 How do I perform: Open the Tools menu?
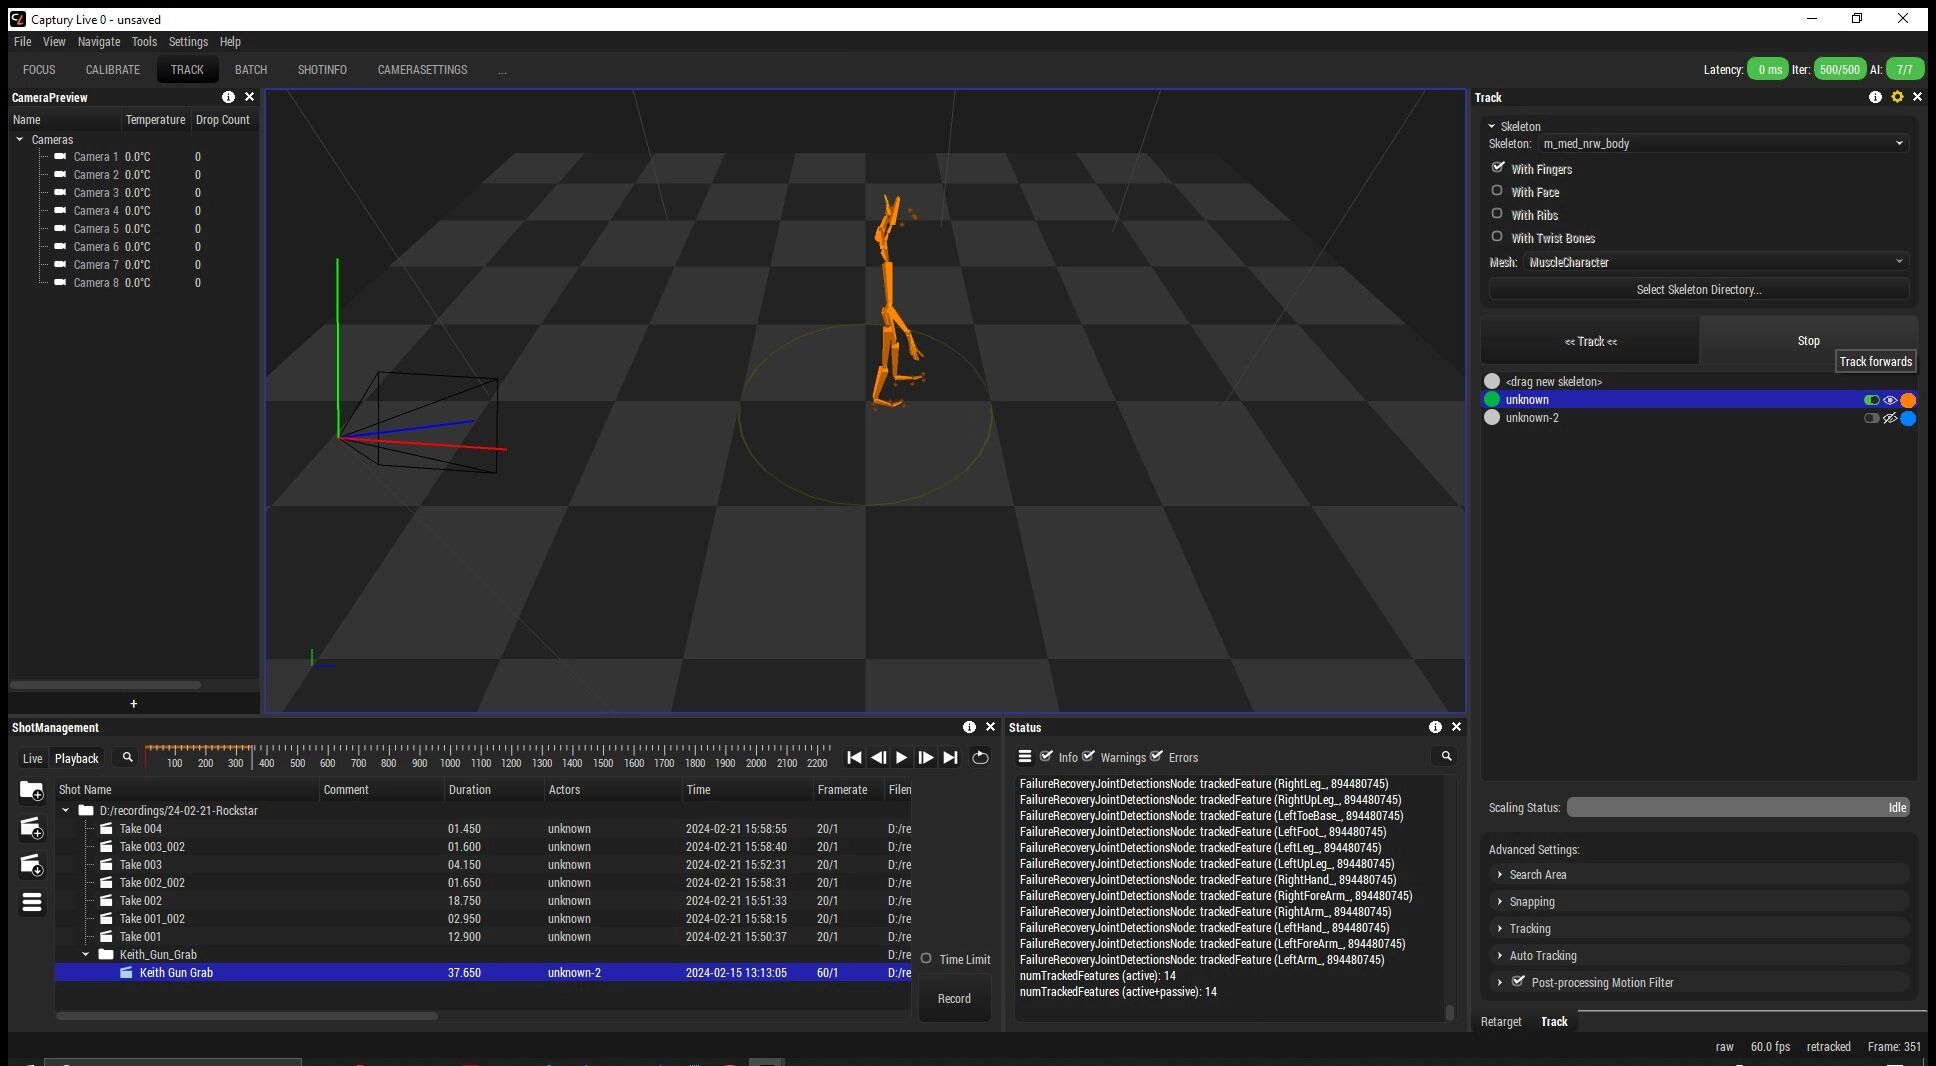pyautogui.click(x=144, y=42)
